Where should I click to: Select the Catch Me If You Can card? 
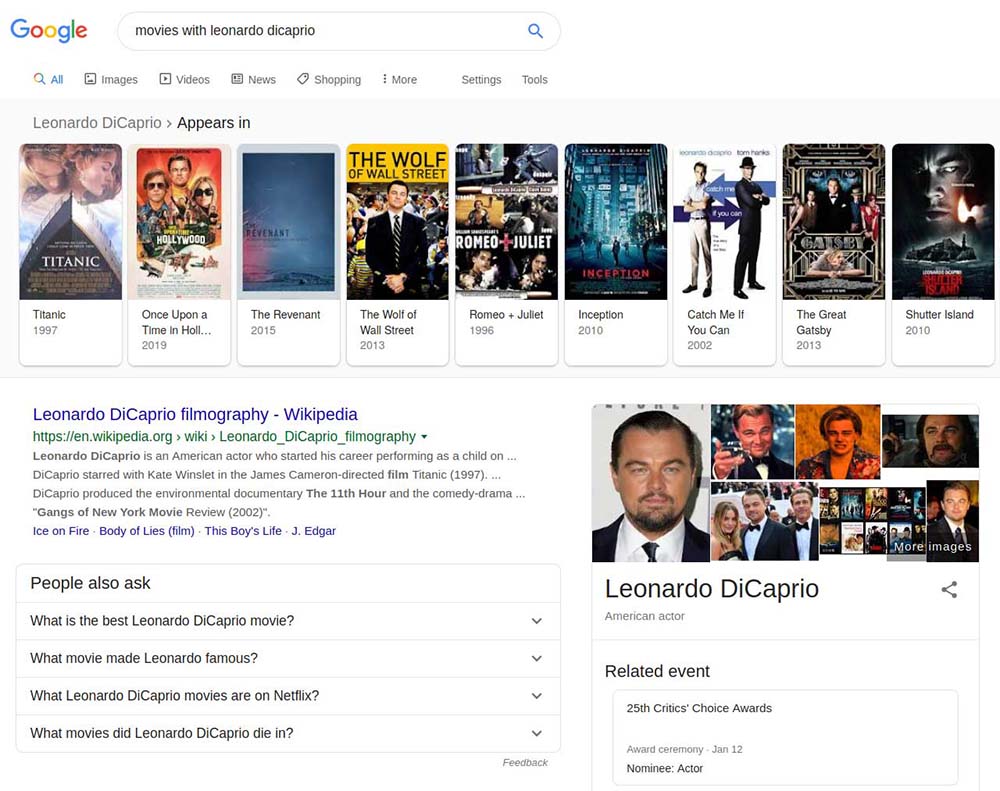coord(724,255)
